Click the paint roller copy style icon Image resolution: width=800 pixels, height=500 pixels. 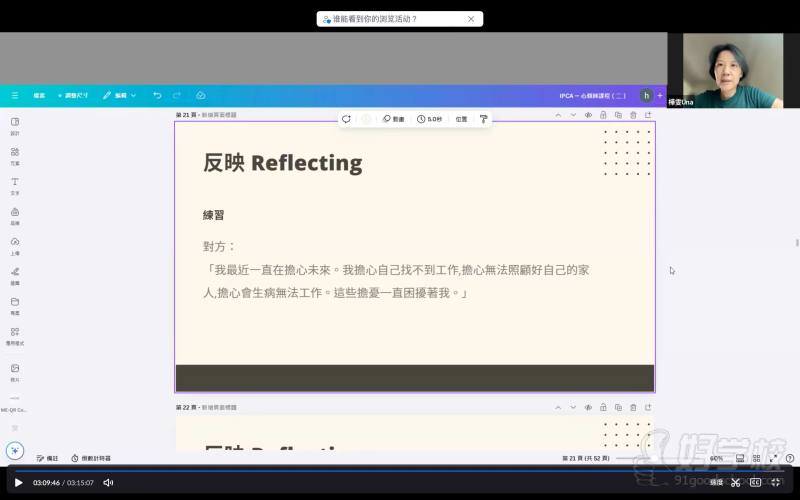484,119
